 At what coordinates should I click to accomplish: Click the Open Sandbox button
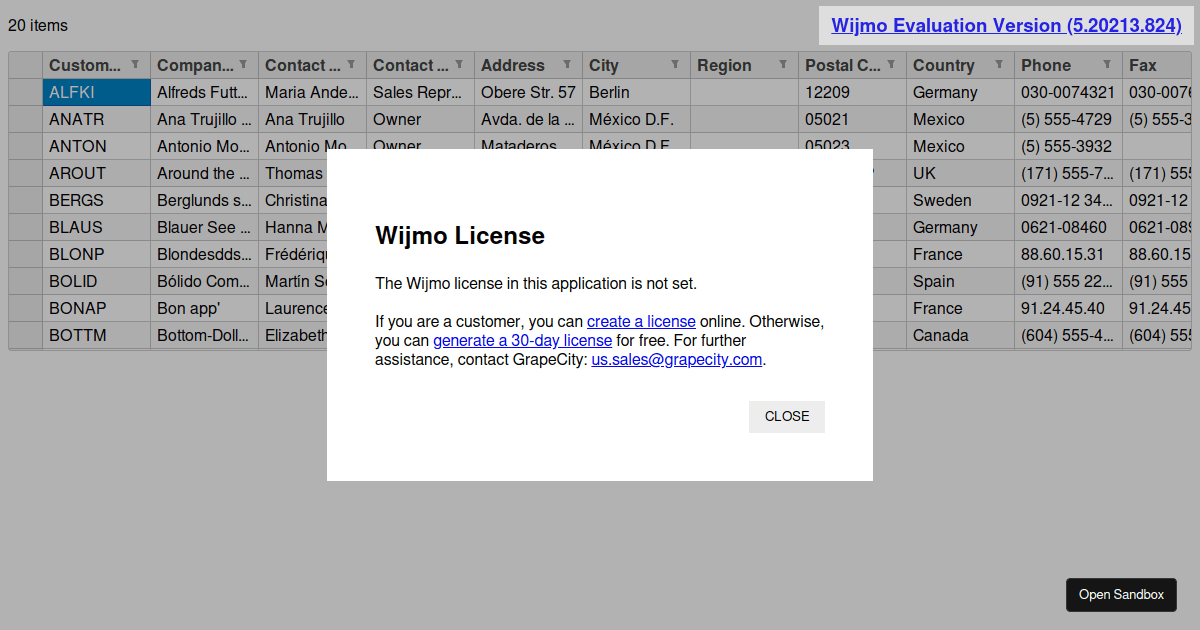pyautogui.click(x=1121, y=594)
